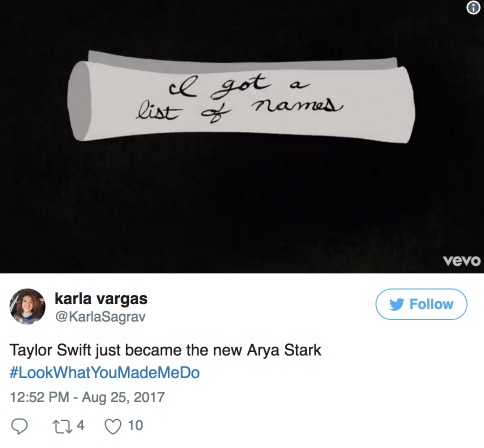Open the #LookWhatYouMadeMeDo hashtag
The image size is (484, 448).
click(x=105, y=372)
